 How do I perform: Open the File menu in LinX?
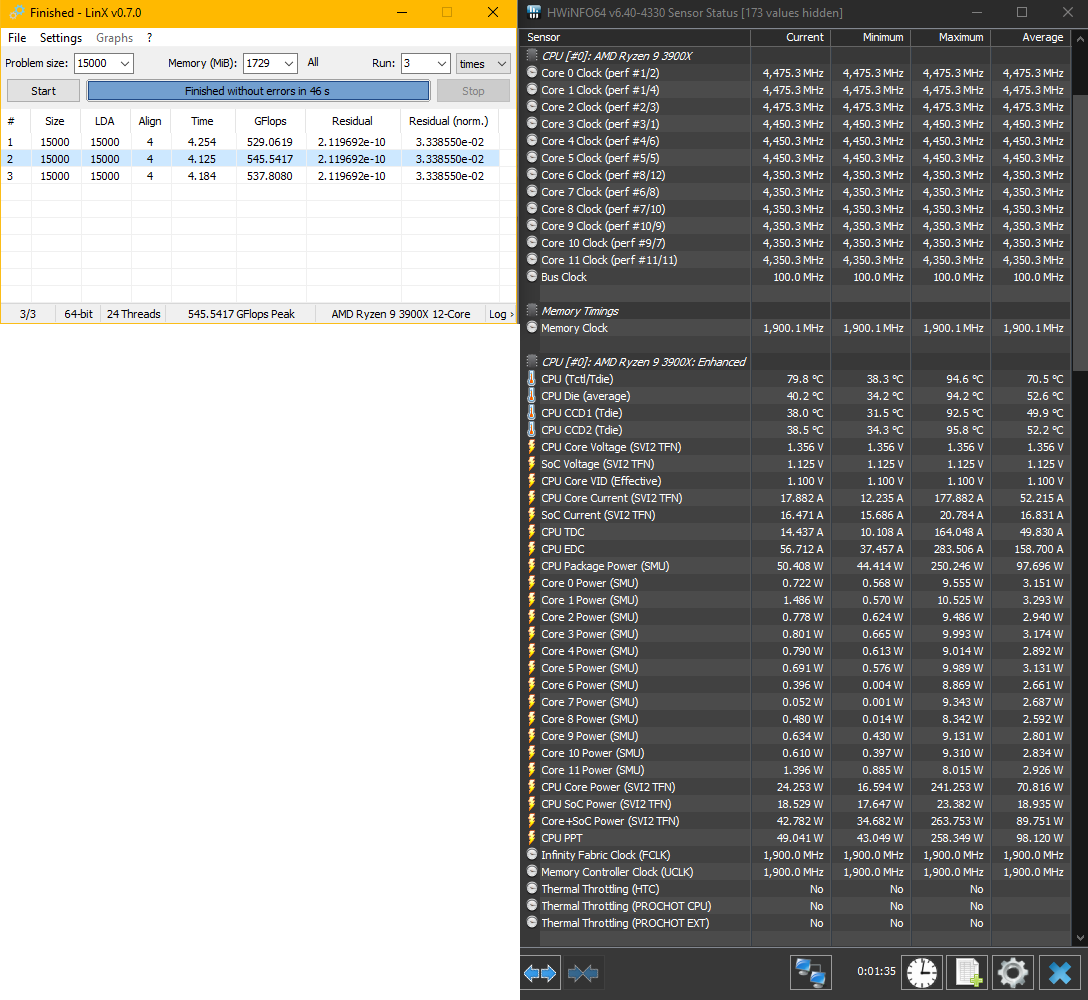coord(17,37)
